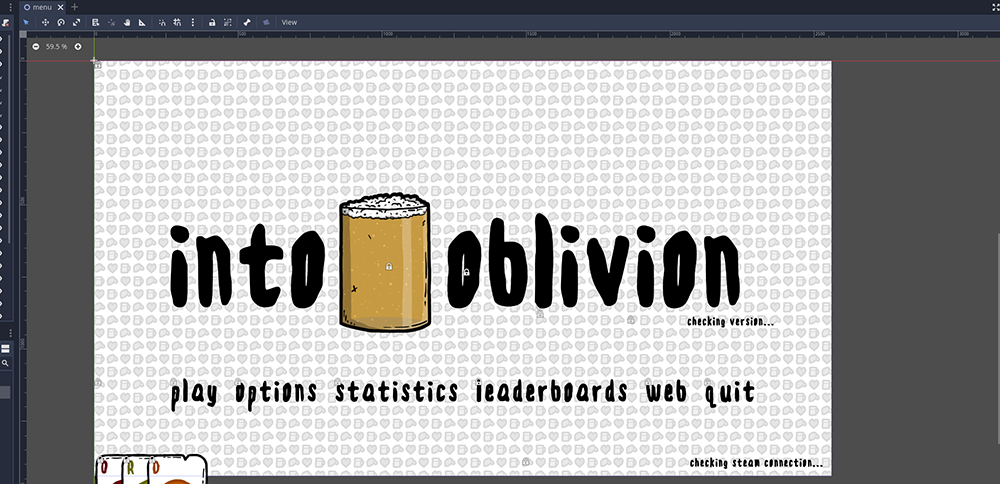
Task: Click the 'quit' menu label
Action: [x=730, y=393]
